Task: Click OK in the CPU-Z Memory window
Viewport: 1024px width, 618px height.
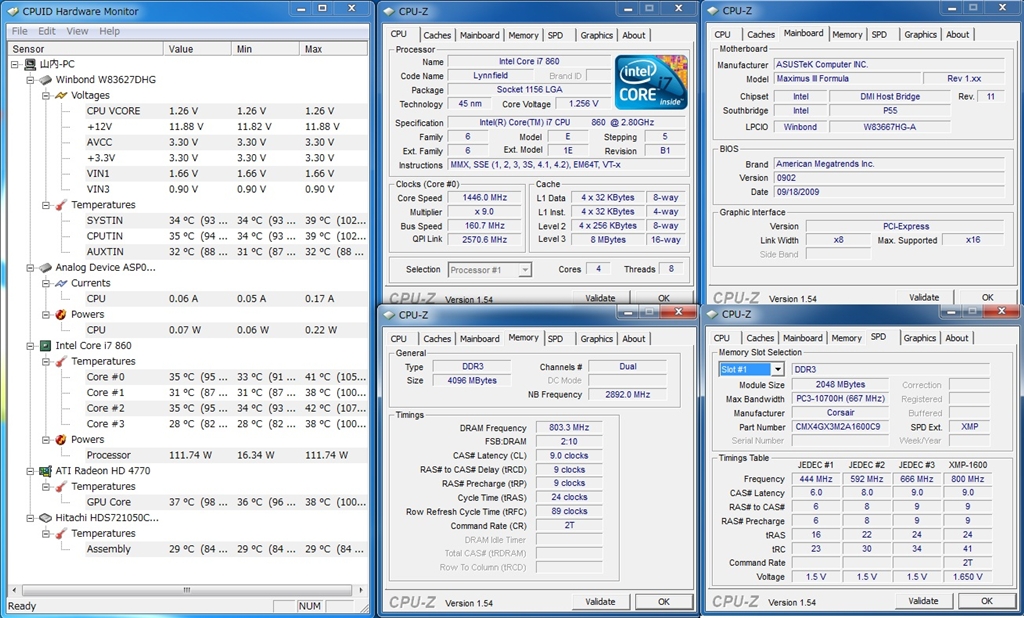Action: (x=664, y=602)
